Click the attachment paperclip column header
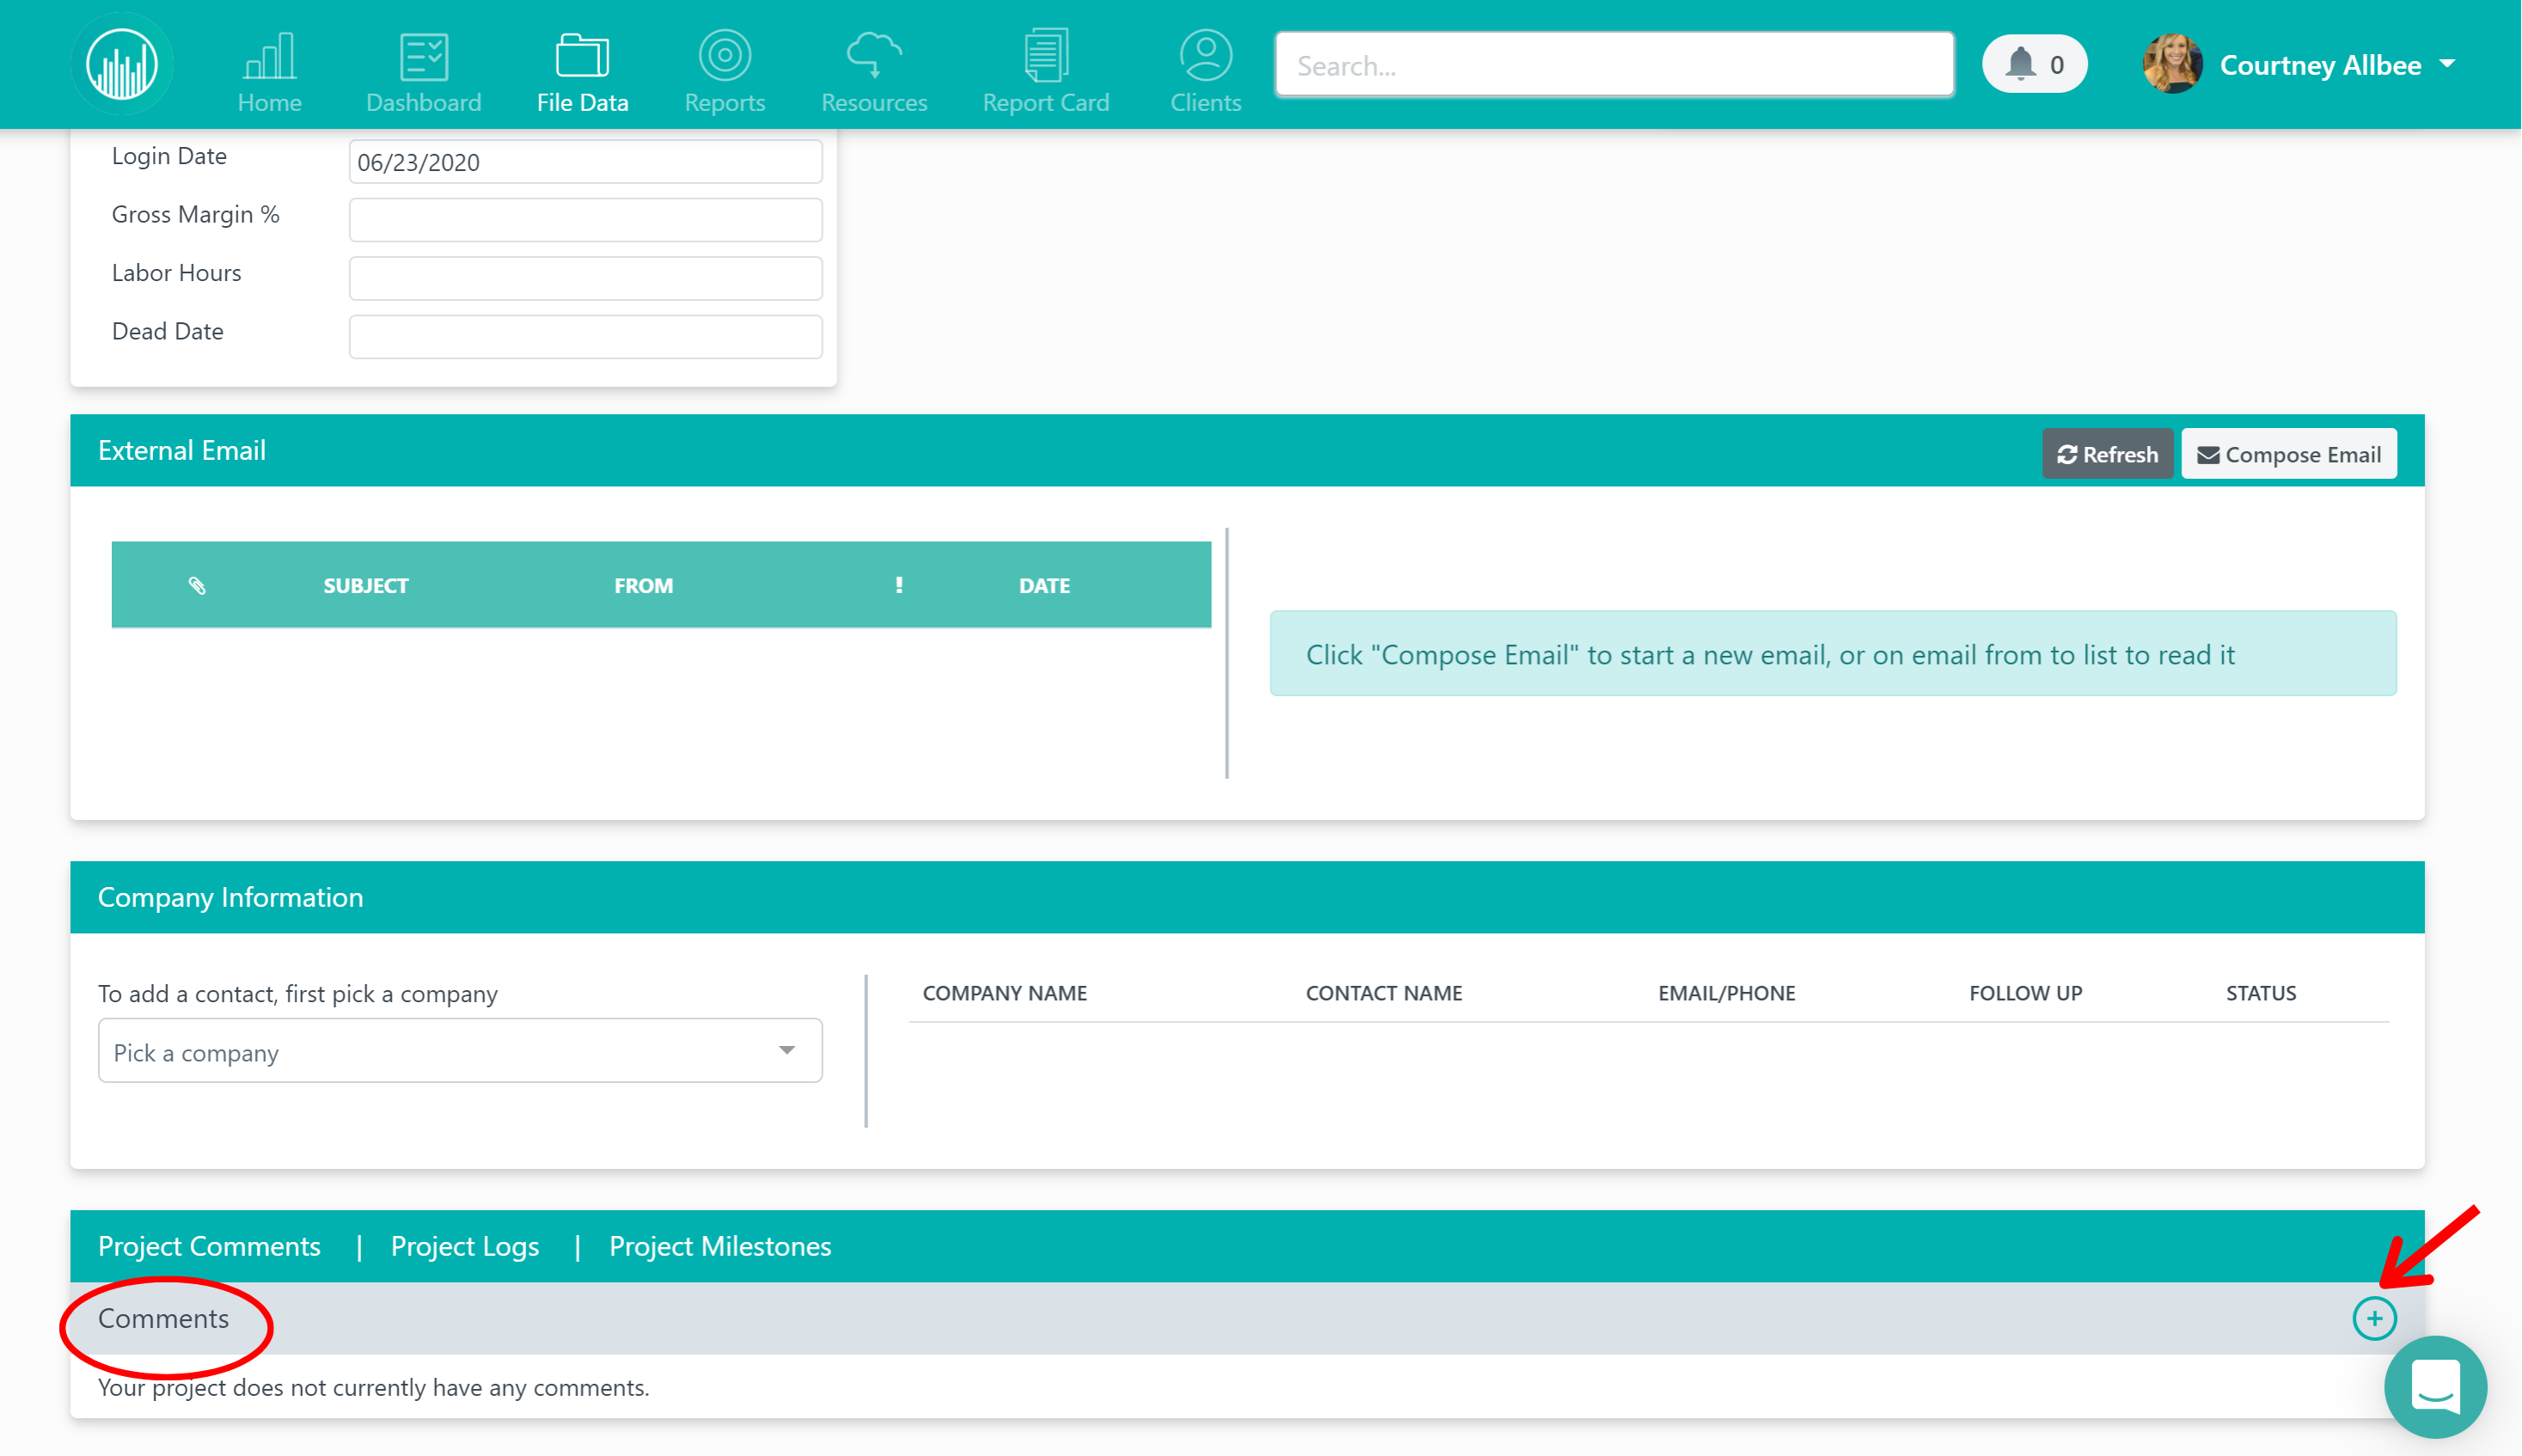 pos(197,586)
